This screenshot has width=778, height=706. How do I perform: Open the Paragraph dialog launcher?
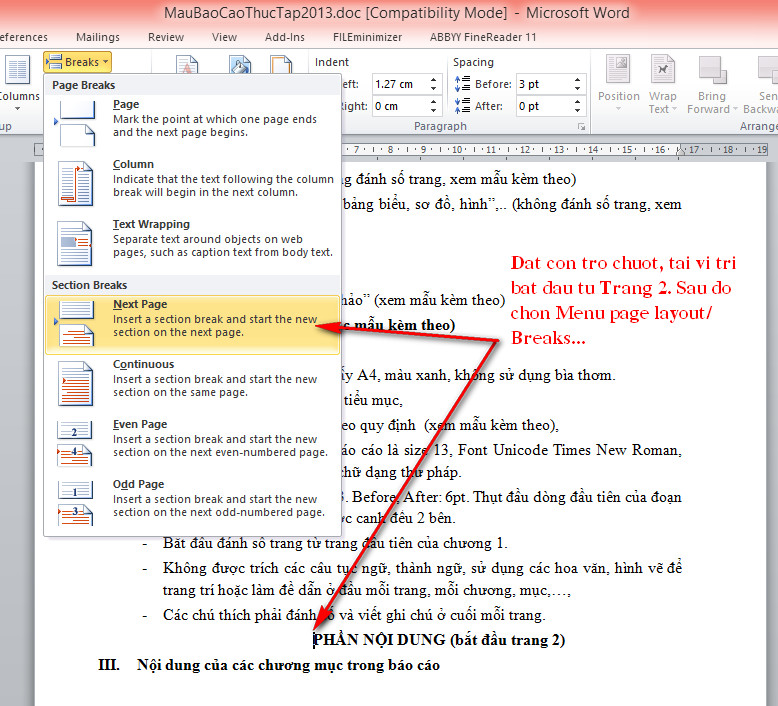[582, 127]
